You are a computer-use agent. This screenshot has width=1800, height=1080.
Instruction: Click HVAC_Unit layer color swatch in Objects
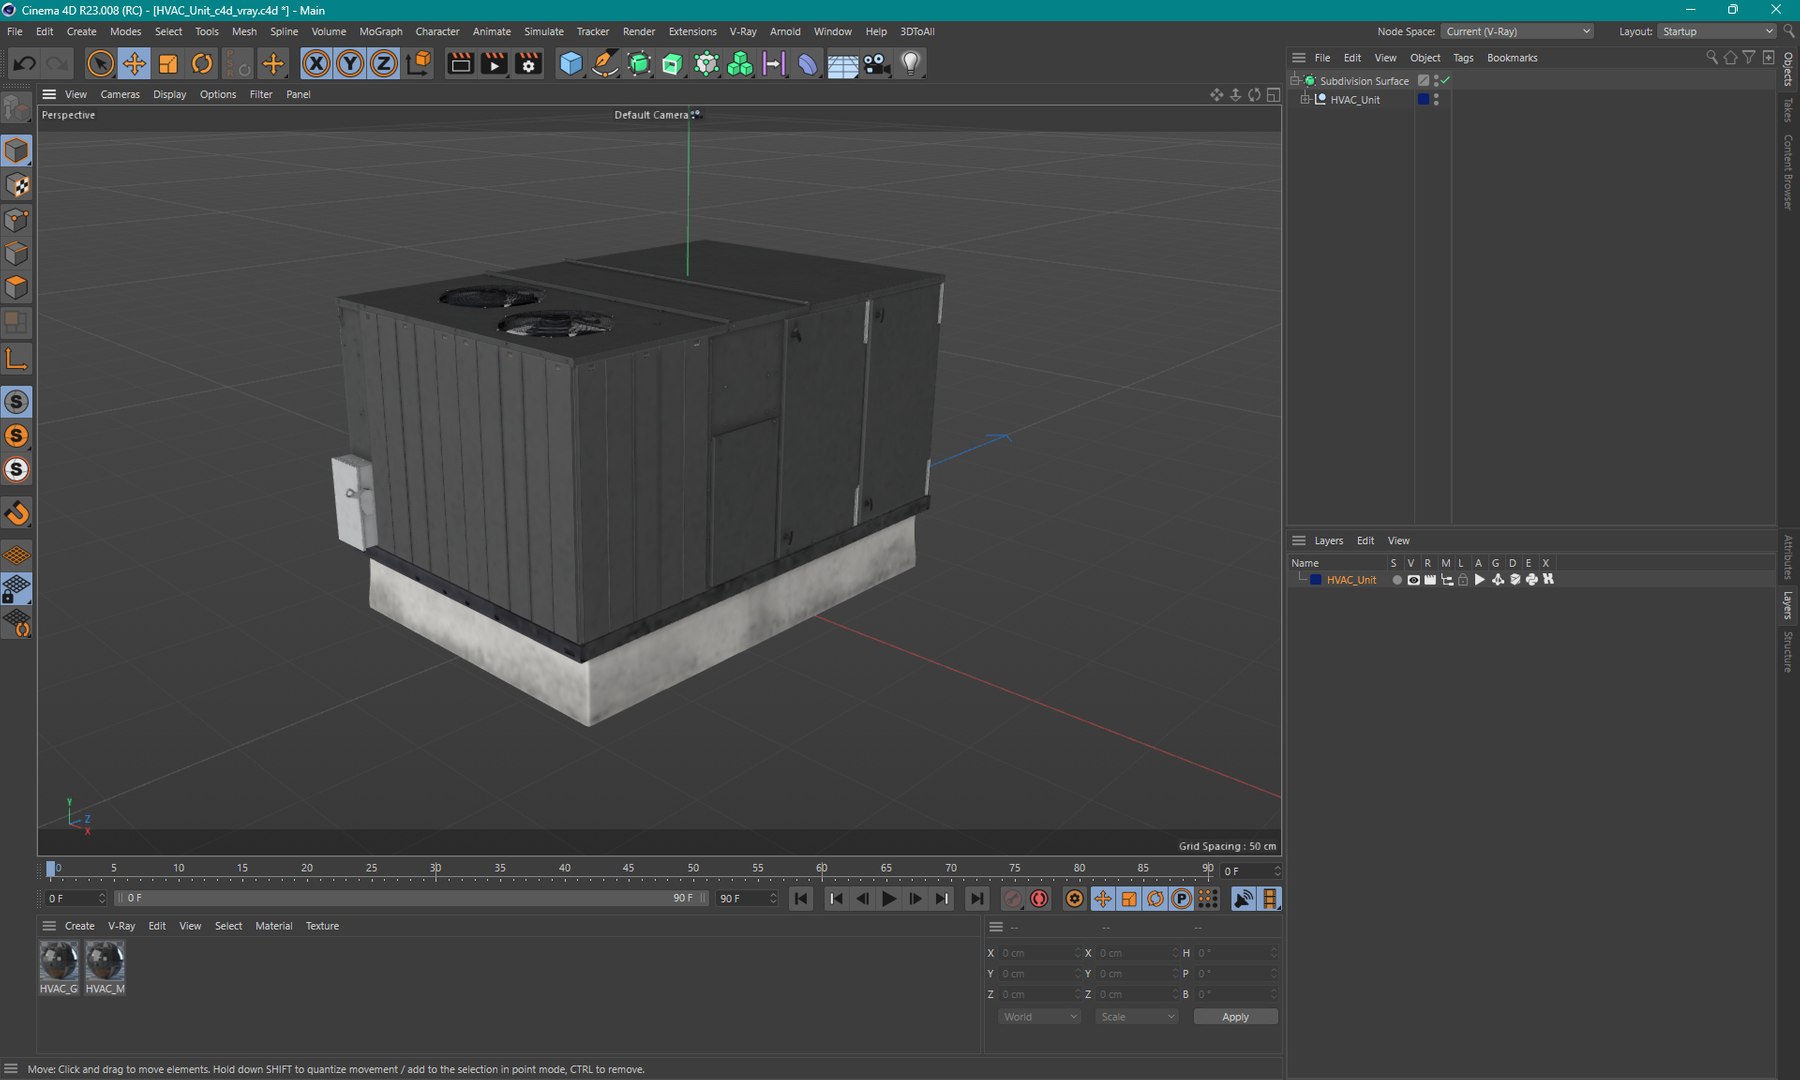pos(1423,100)
